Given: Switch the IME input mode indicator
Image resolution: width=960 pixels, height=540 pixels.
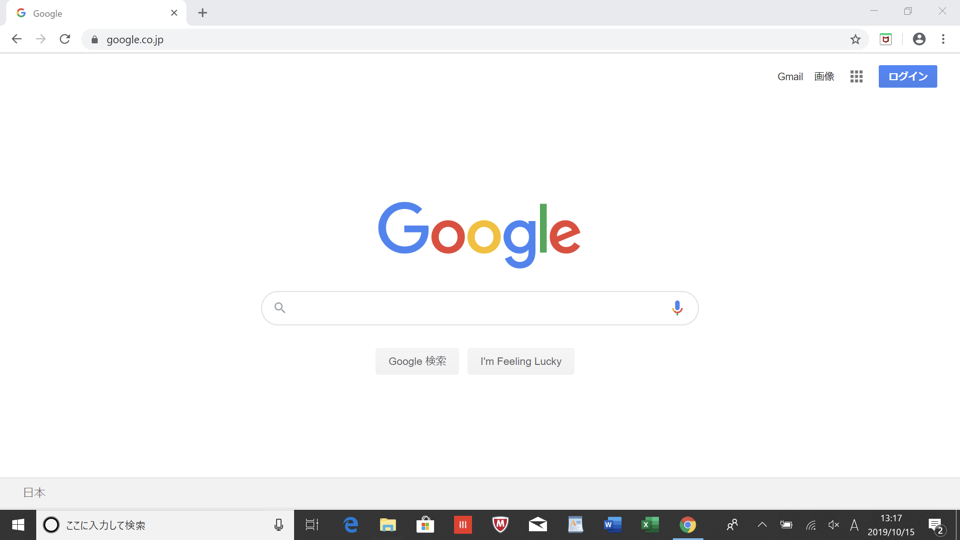Looking at the screenshot, I should [853, 525].
